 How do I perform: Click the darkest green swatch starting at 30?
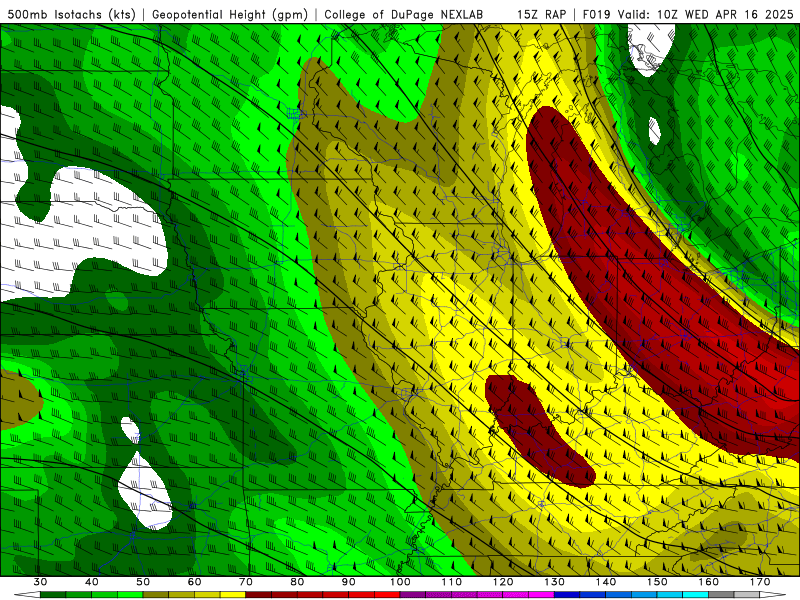point(53,595)
